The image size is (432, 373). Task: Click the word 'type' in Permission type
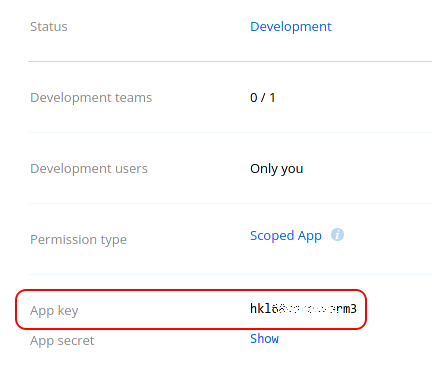pos(114,240)
